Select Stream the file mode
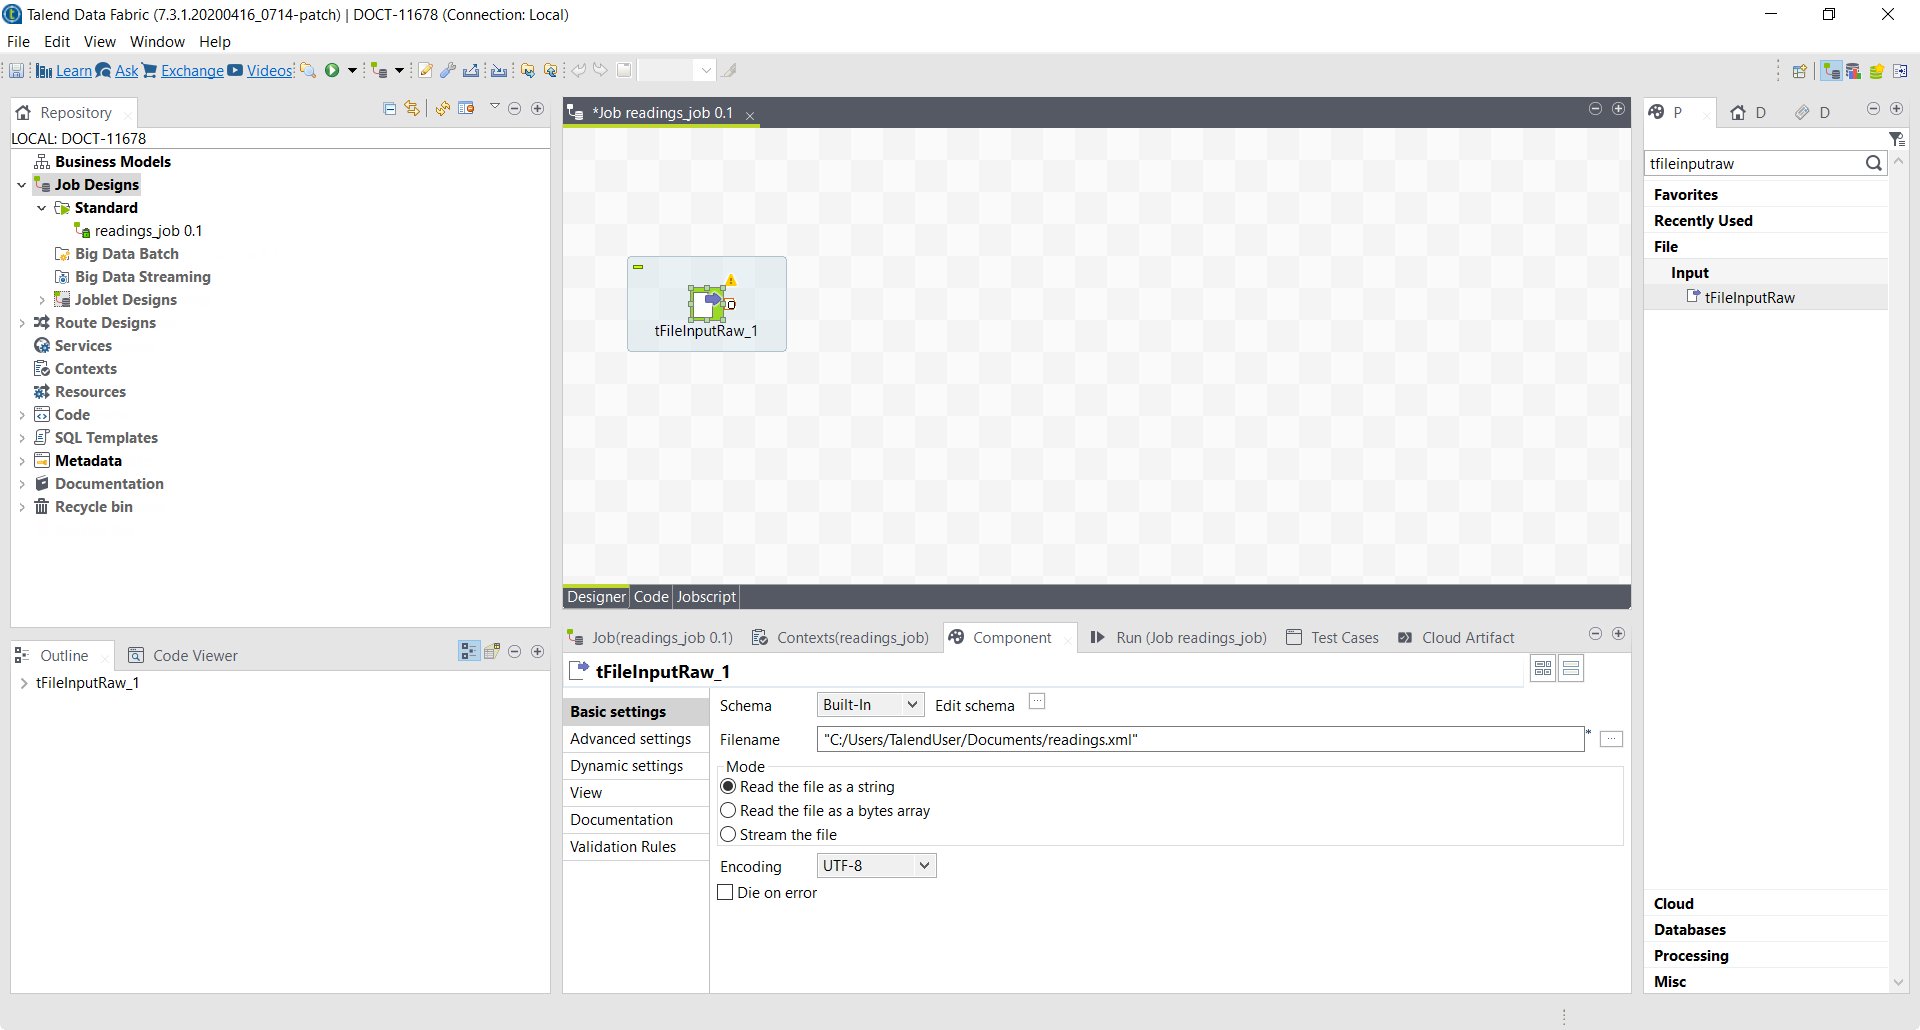The height and width of the screenshot is (1030, 1920). coord(728,835)
